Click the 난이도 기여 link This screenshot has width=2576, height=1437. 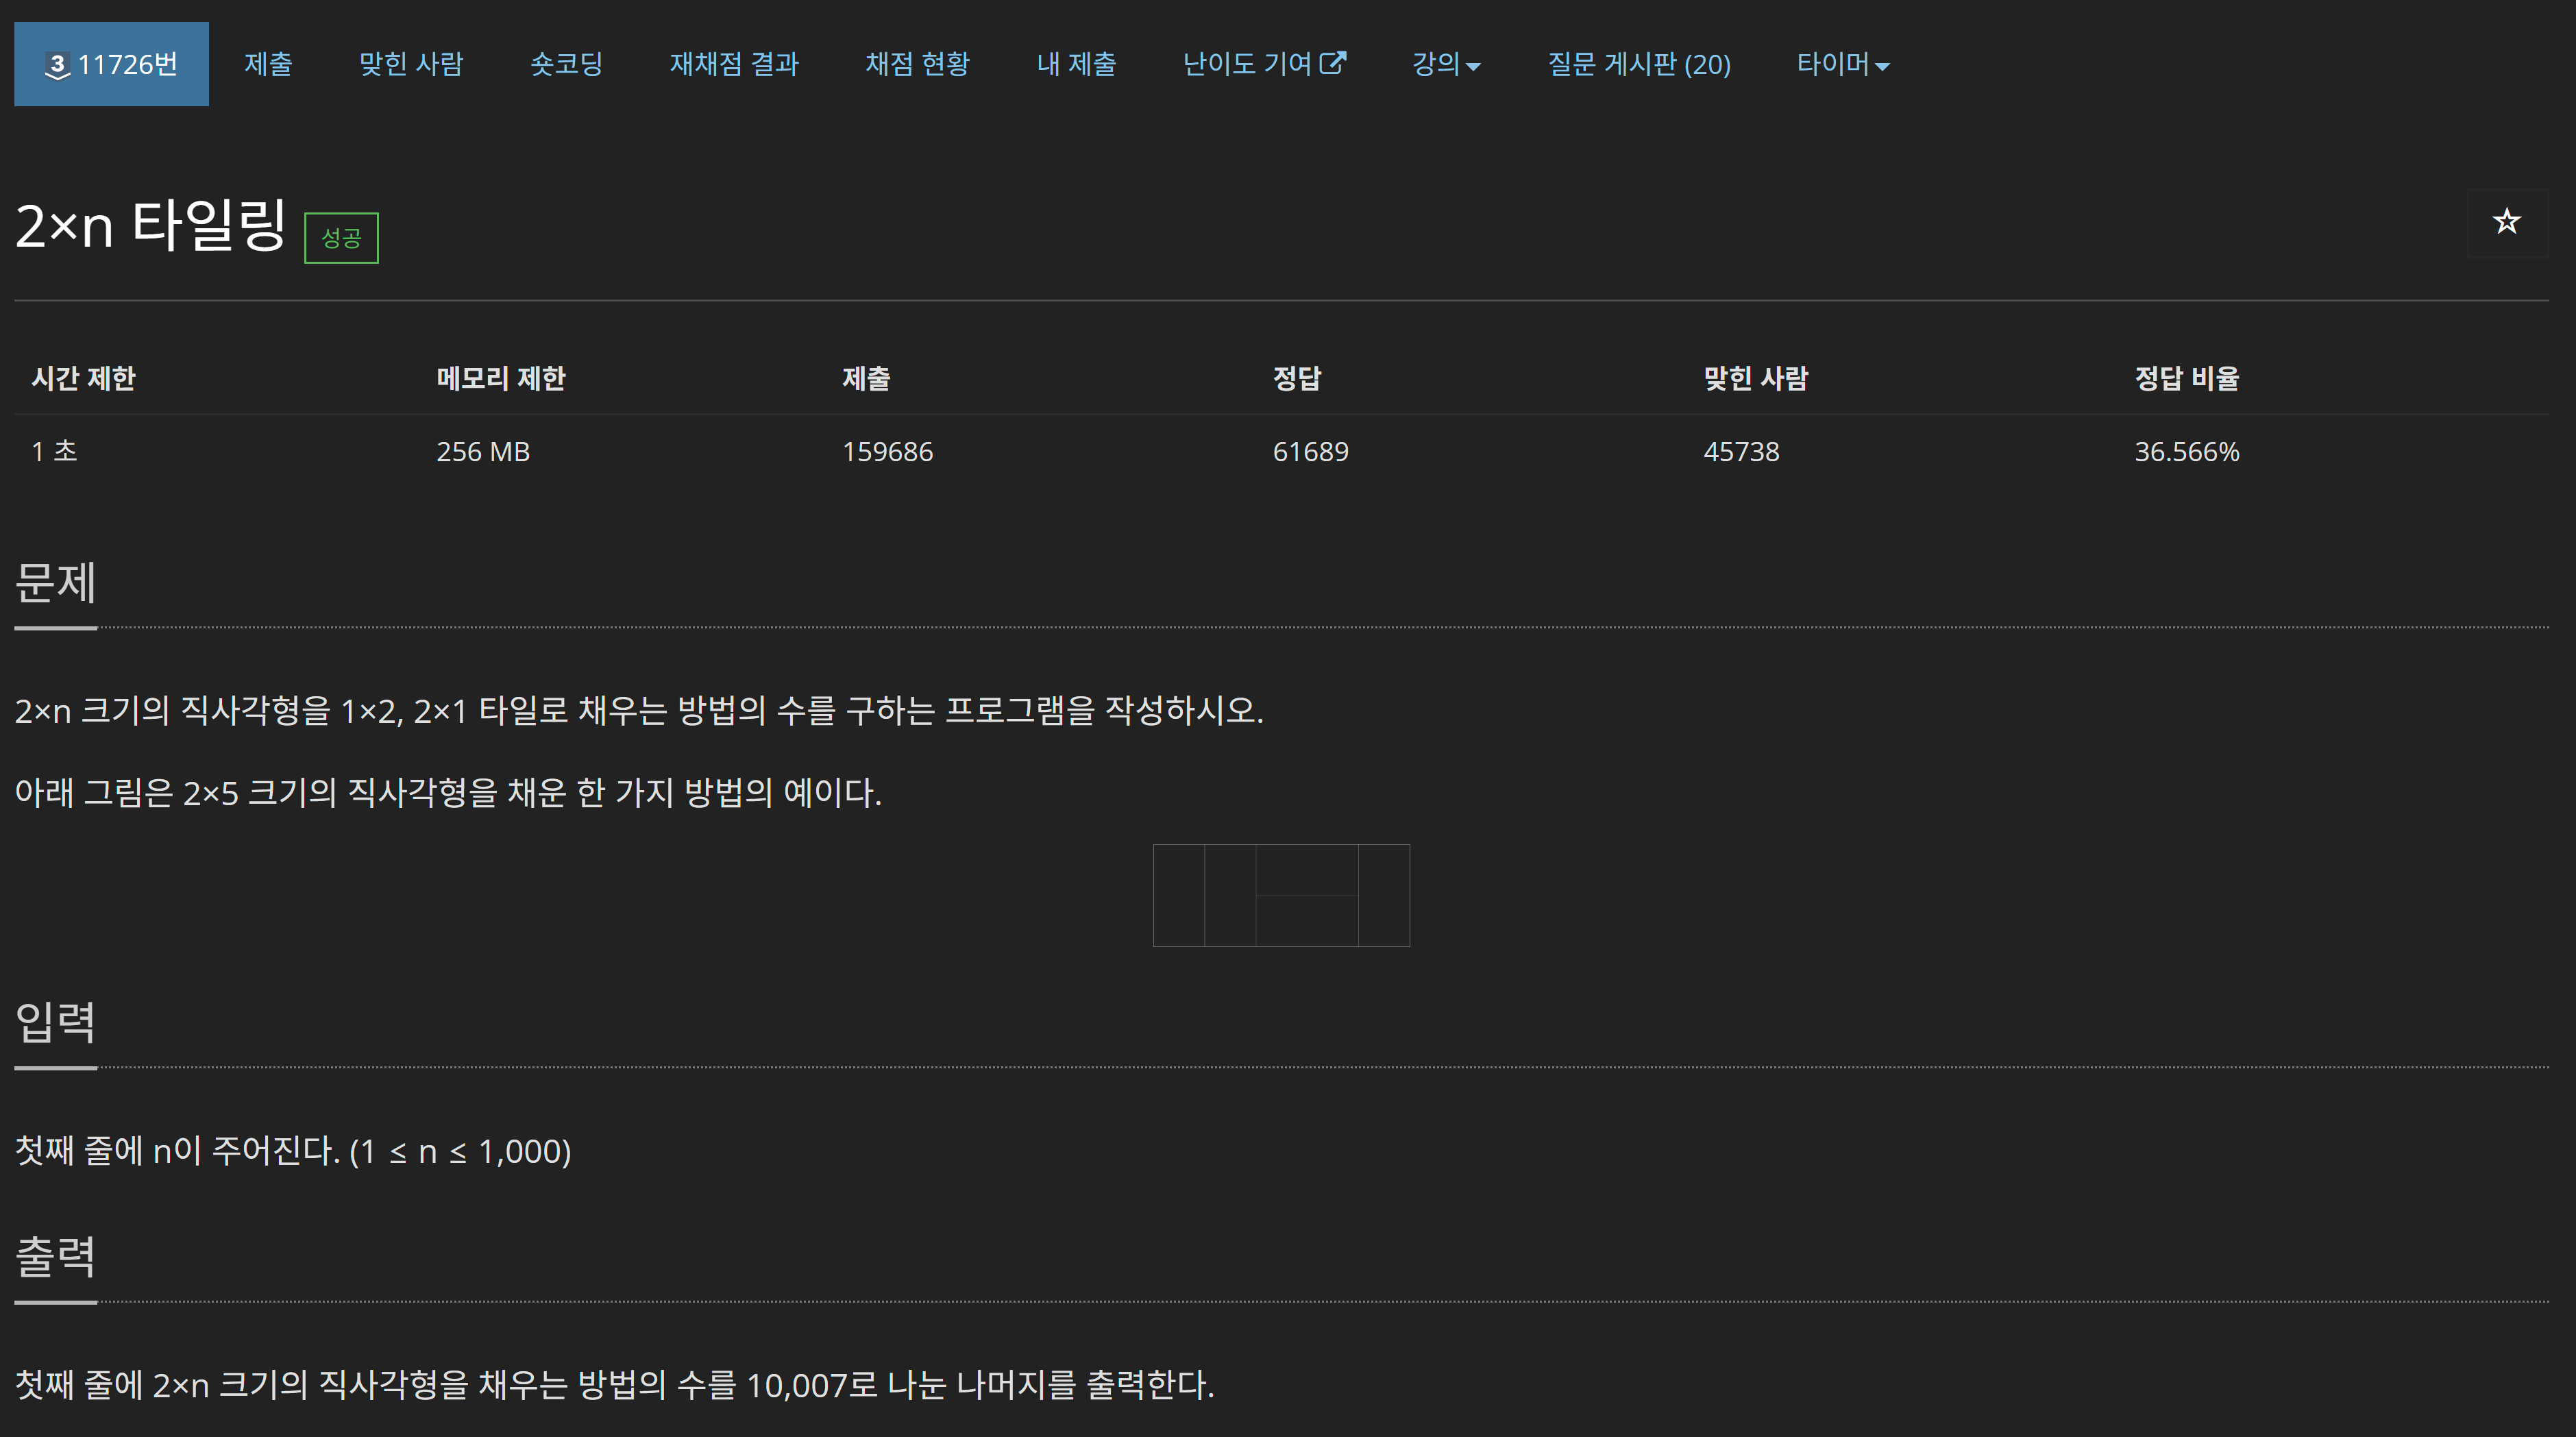pos(1247,64)
